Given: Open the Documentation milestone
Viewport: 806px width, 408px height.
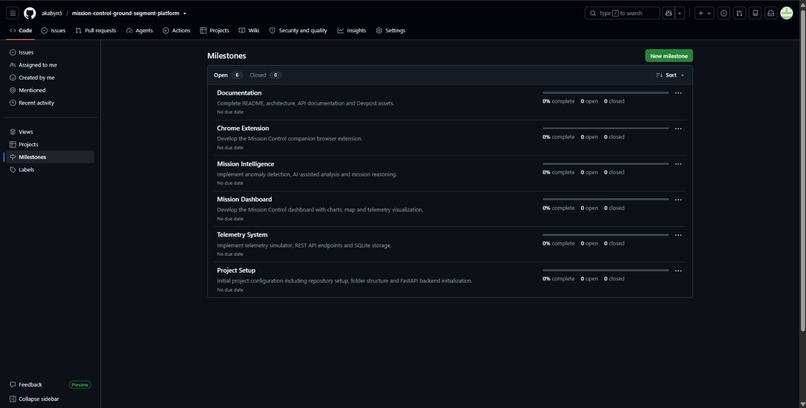Looking at the screenshot, I should point(239,93).
